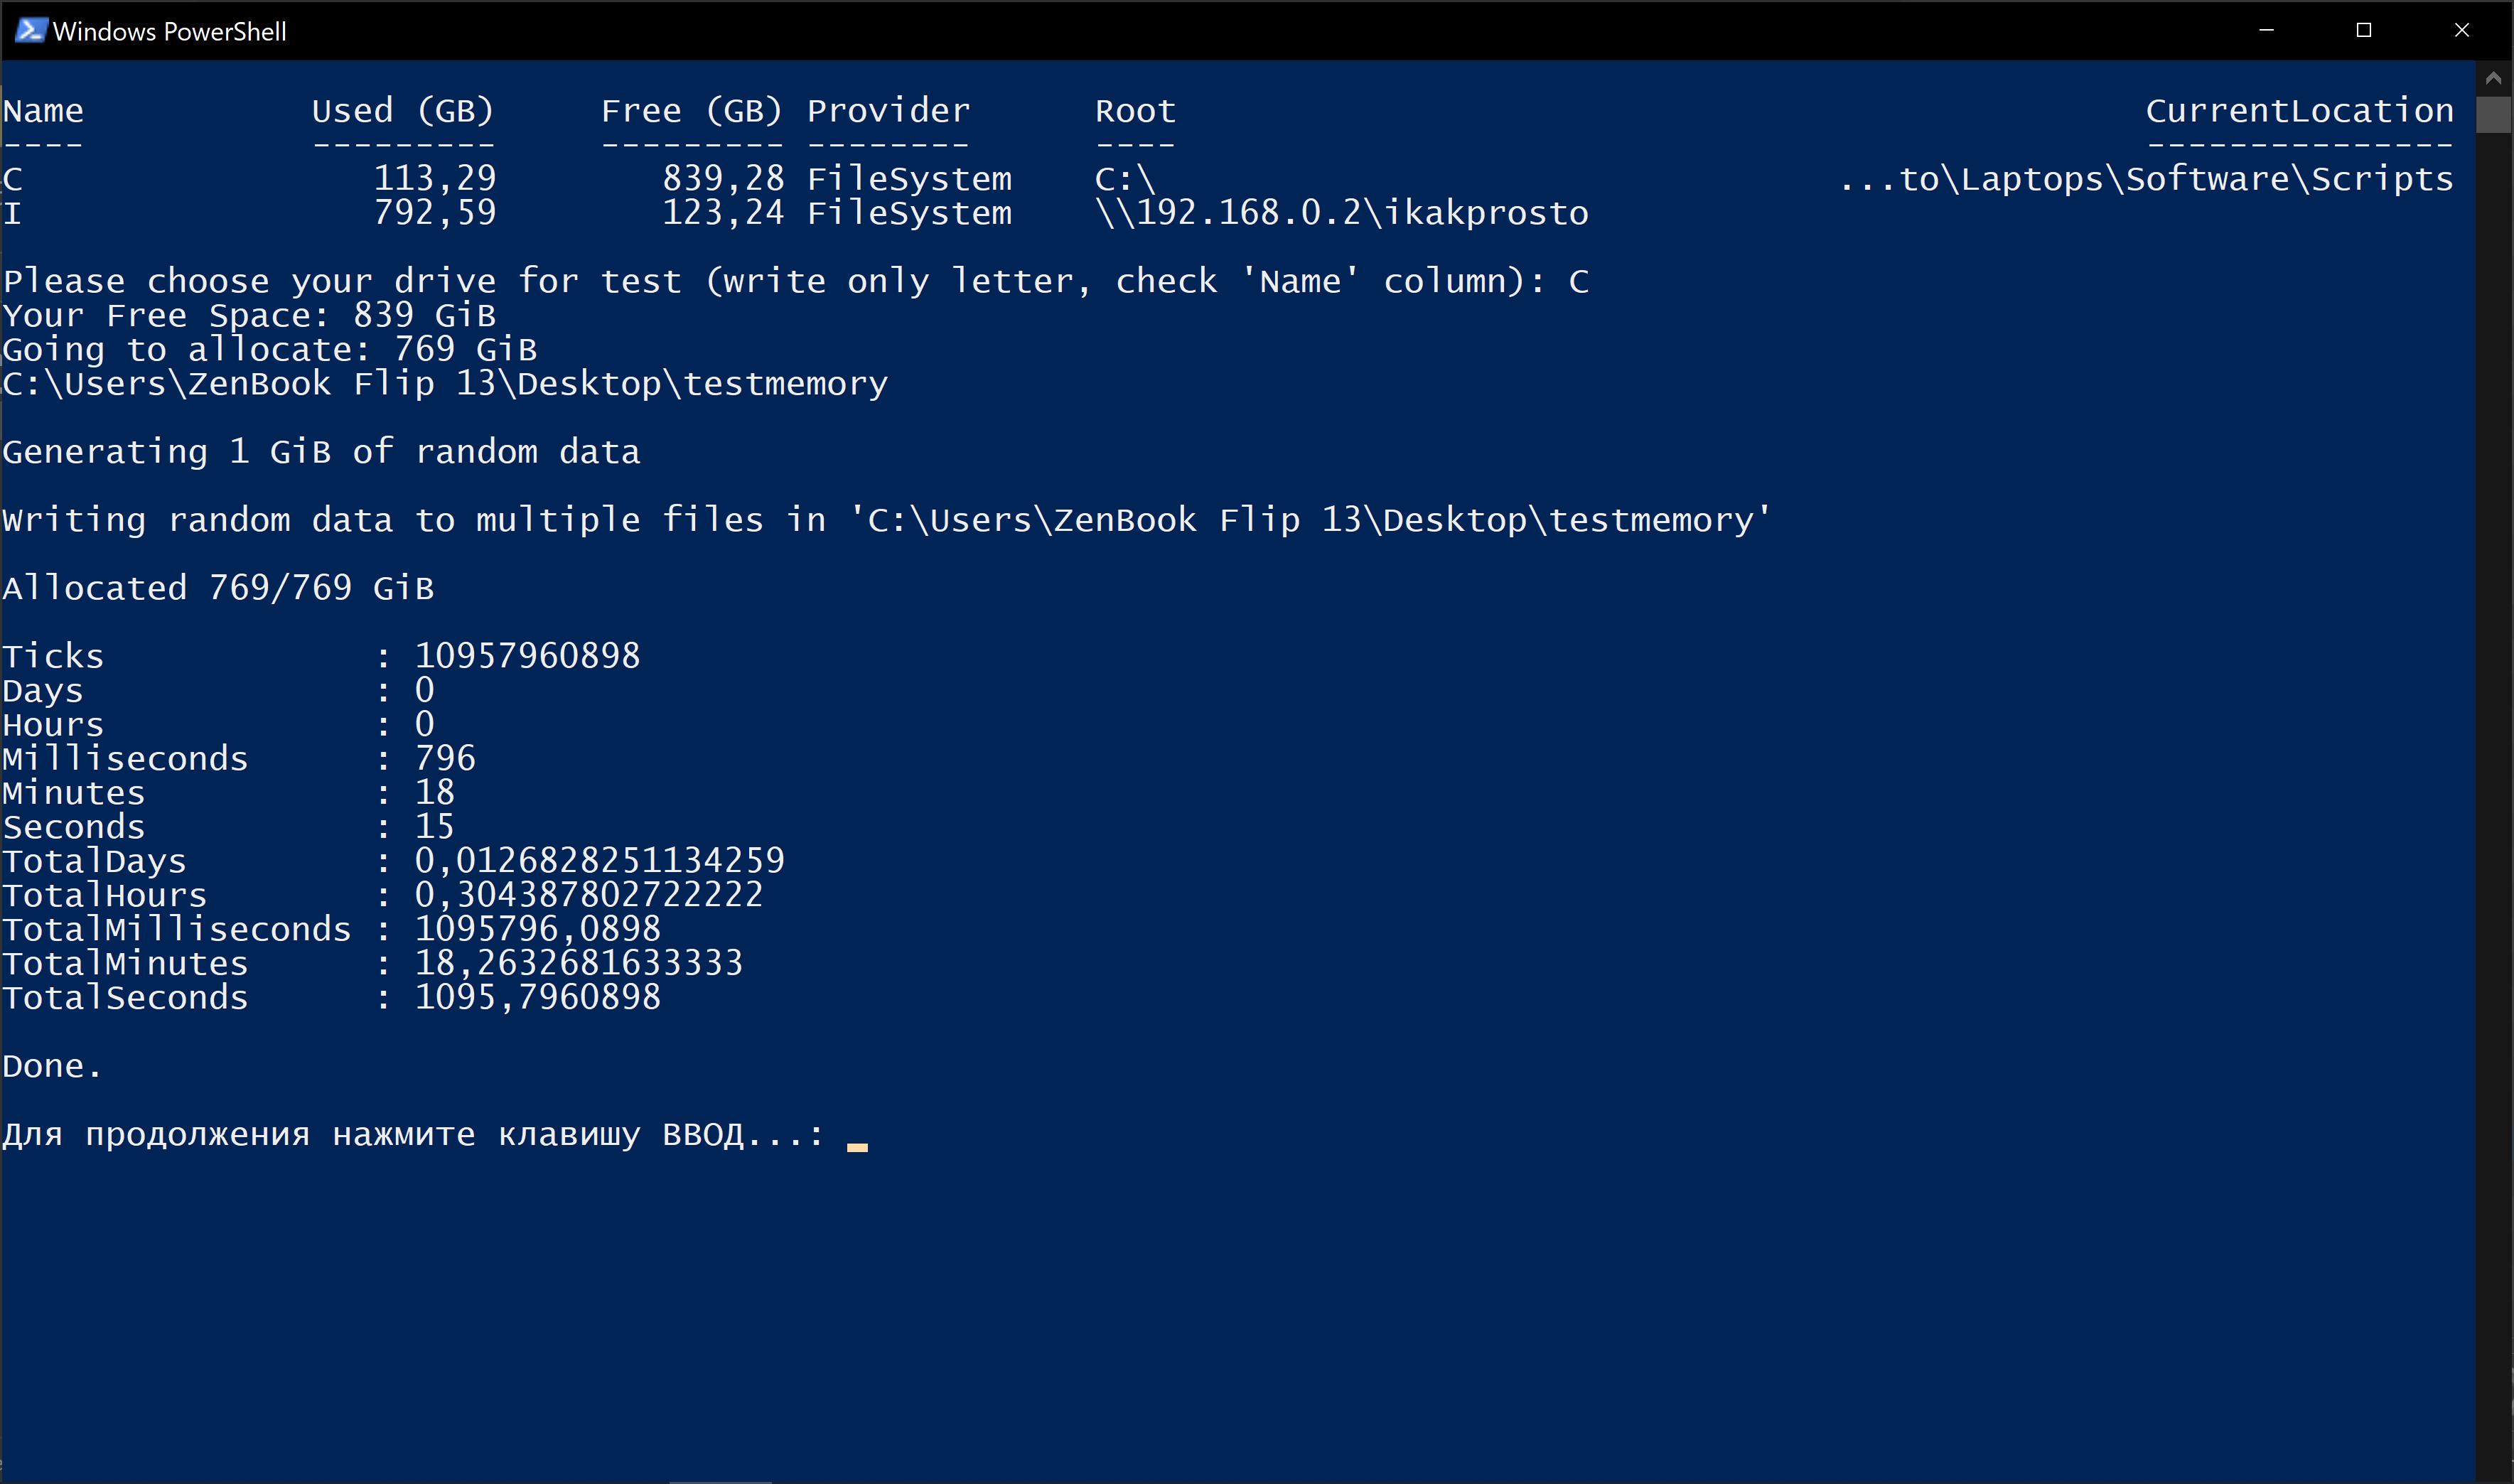Click the Windows PowerShell title text
2514x1484 pixels.
169,31
